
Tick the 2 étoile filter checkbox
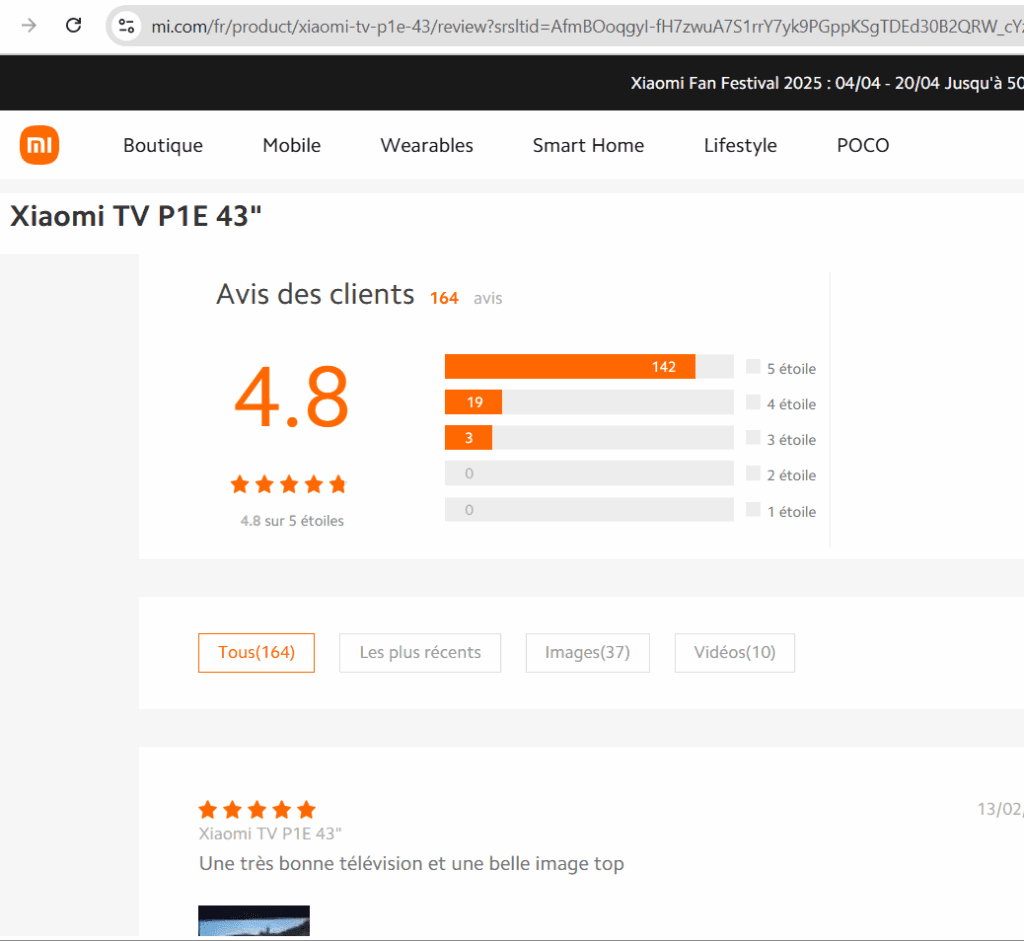pyautogui.click(x=753, y=473)
